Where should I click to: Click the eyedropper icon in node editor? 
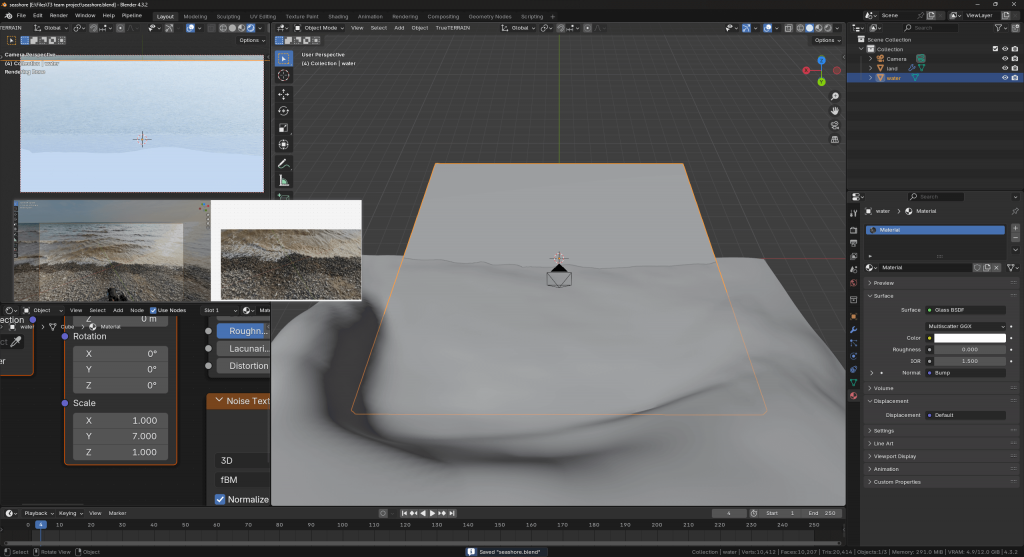pyautogui.click(x=16, y=342)
